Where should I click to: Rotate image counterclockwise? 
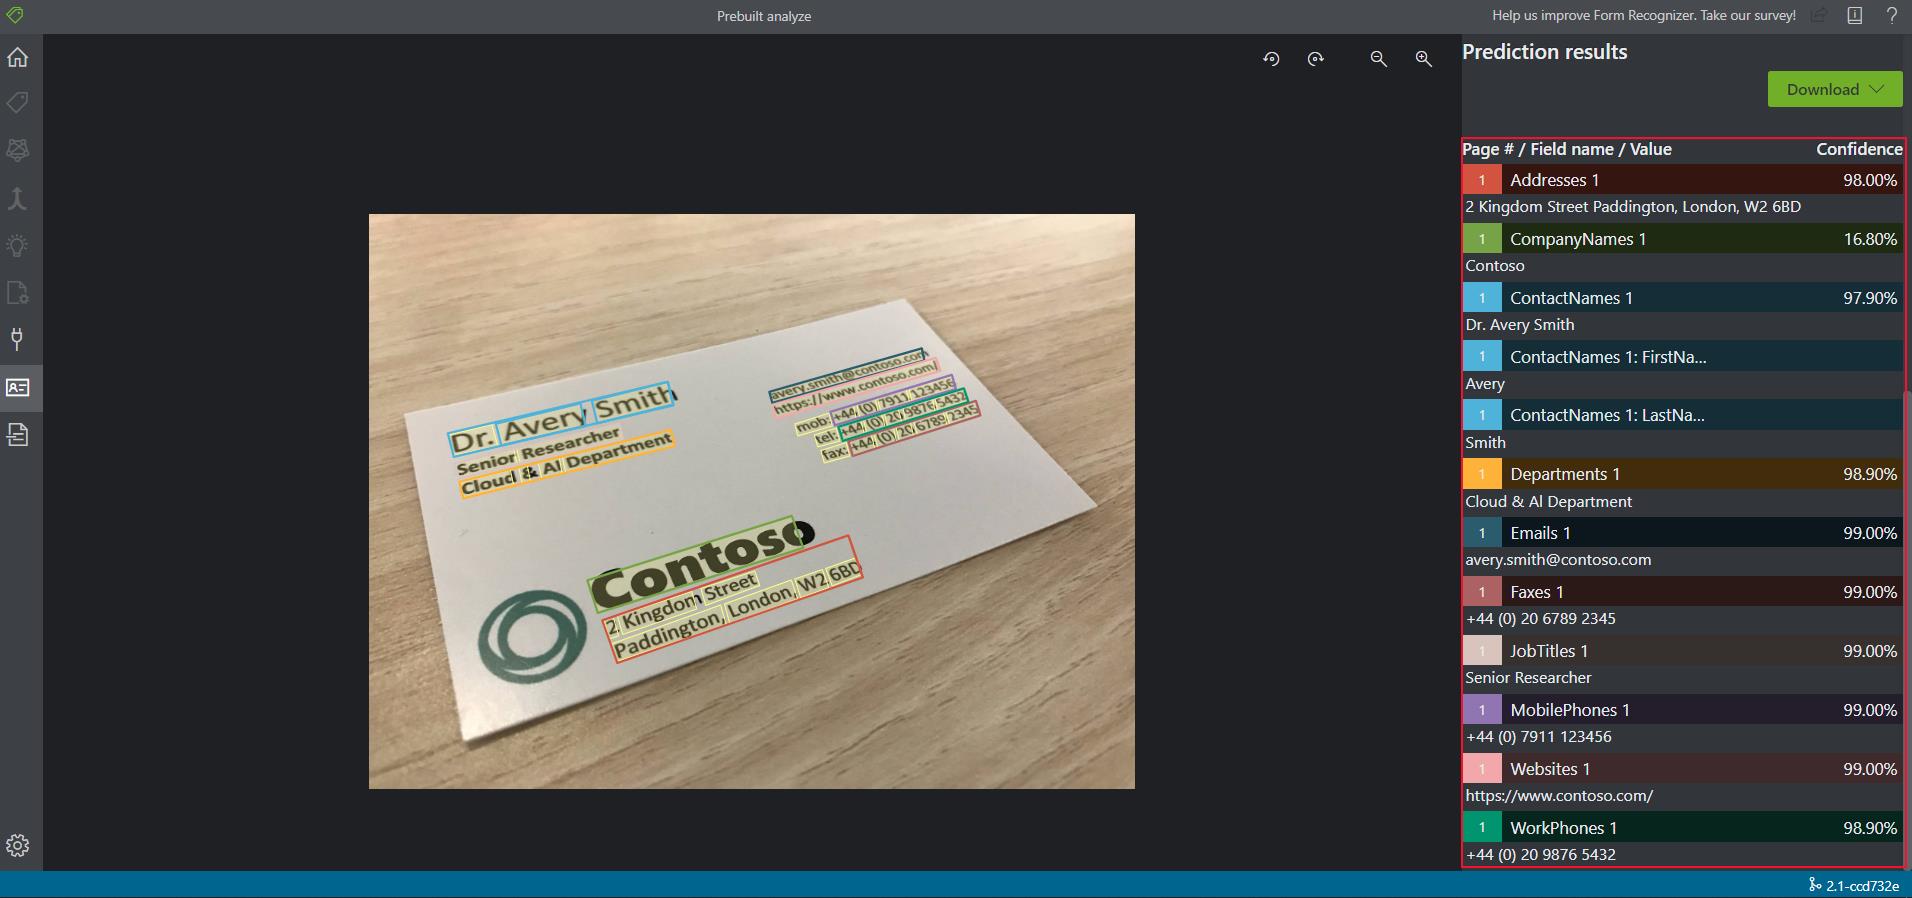(x=1271, y=59)
